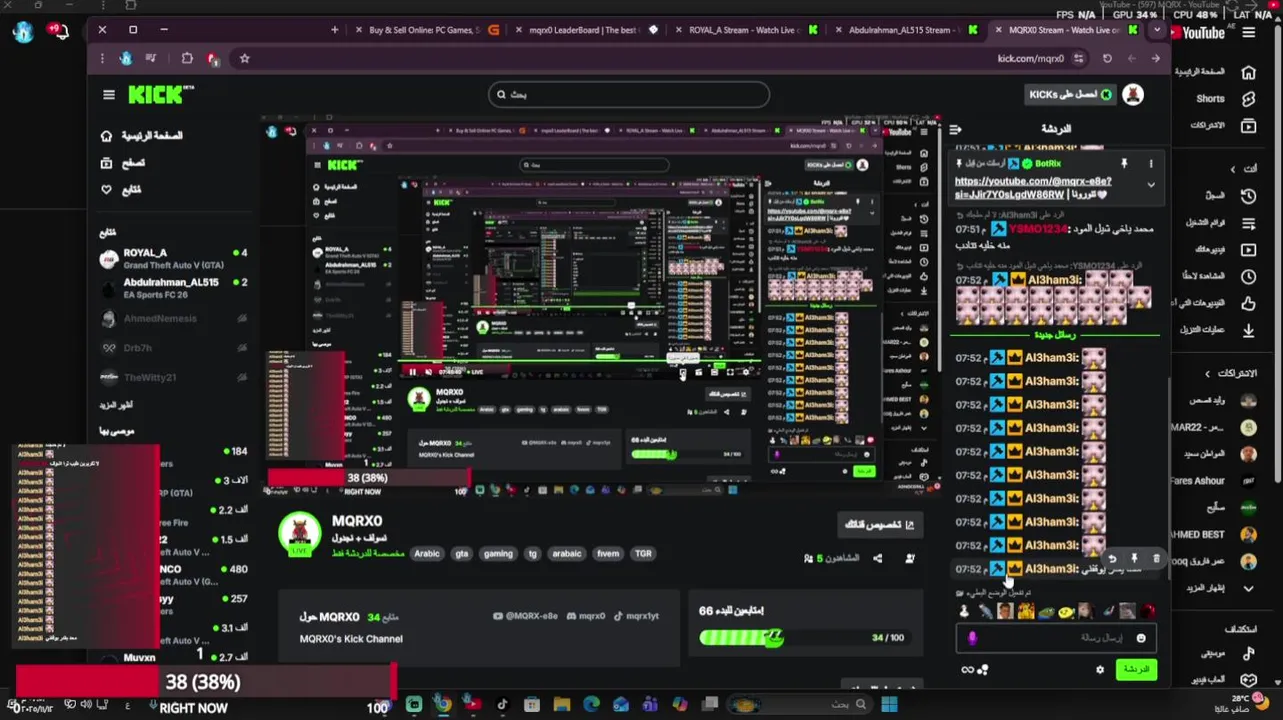This screenshot has height=720, width=1283.
Task: Click the MQRX0 streamer avatar
Action: click(x=299, y=533)
